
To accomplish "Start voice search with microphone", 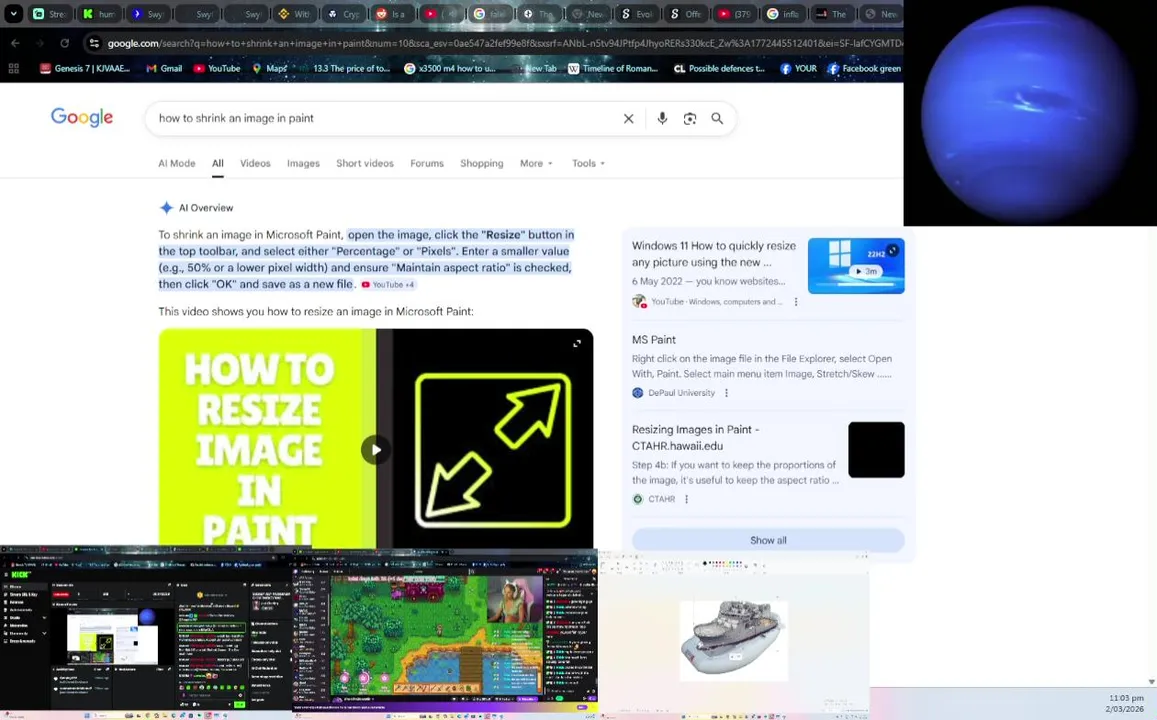I will pos(663,118).
